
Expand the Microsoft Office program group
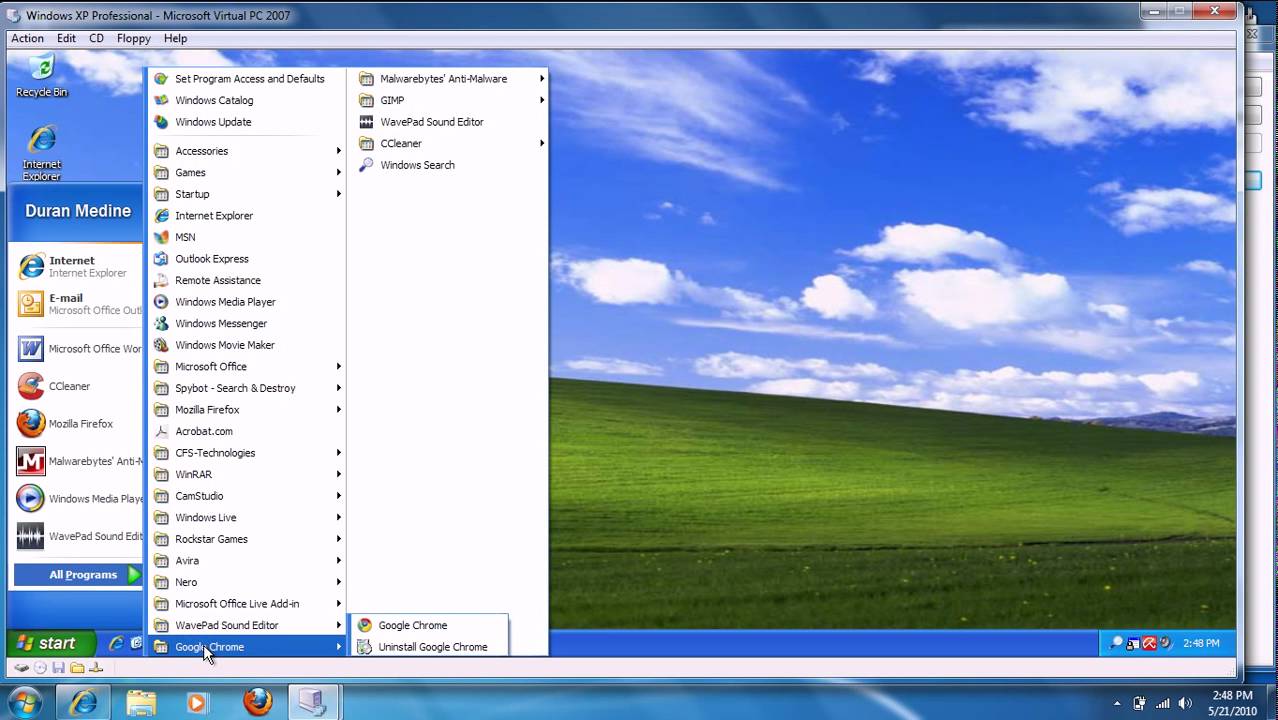(x=210, y=367)
